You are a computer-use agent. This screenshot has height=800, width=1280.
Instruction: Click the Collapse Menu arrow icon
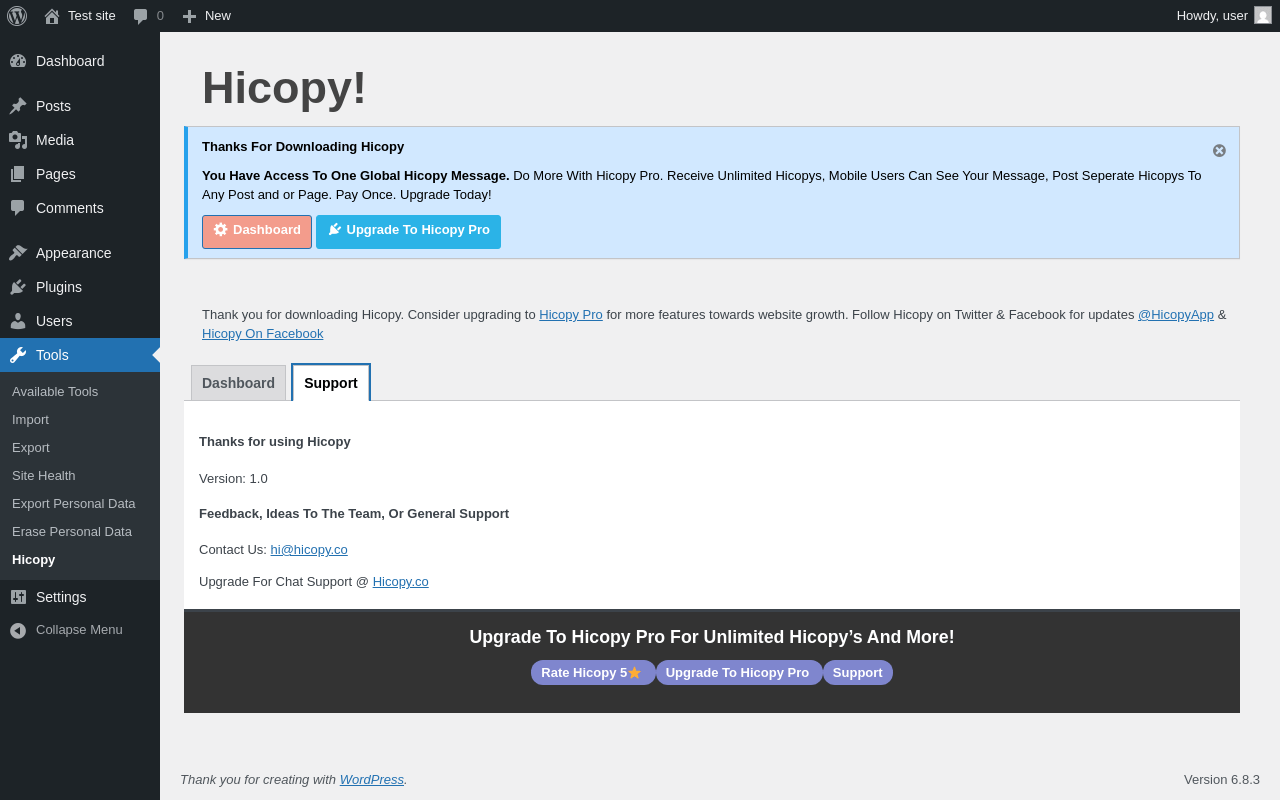18,630
